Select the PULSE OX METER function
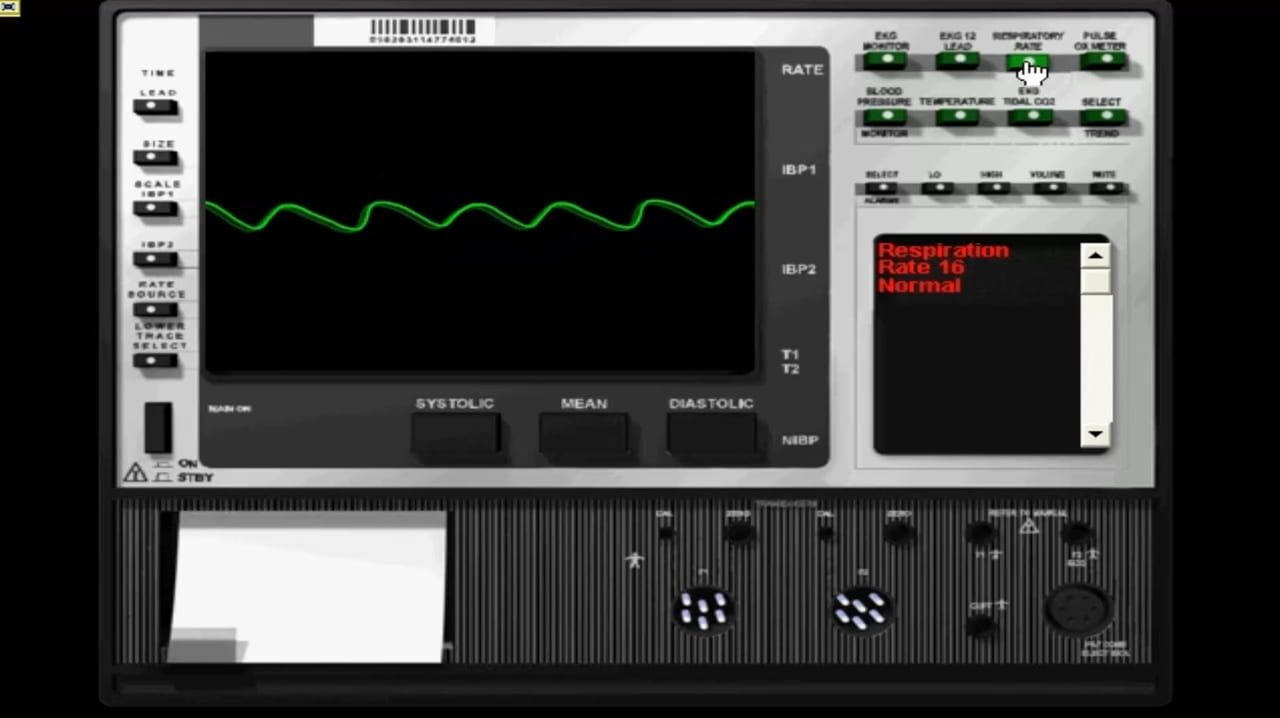1280x718 pixels. point(1103,60)
